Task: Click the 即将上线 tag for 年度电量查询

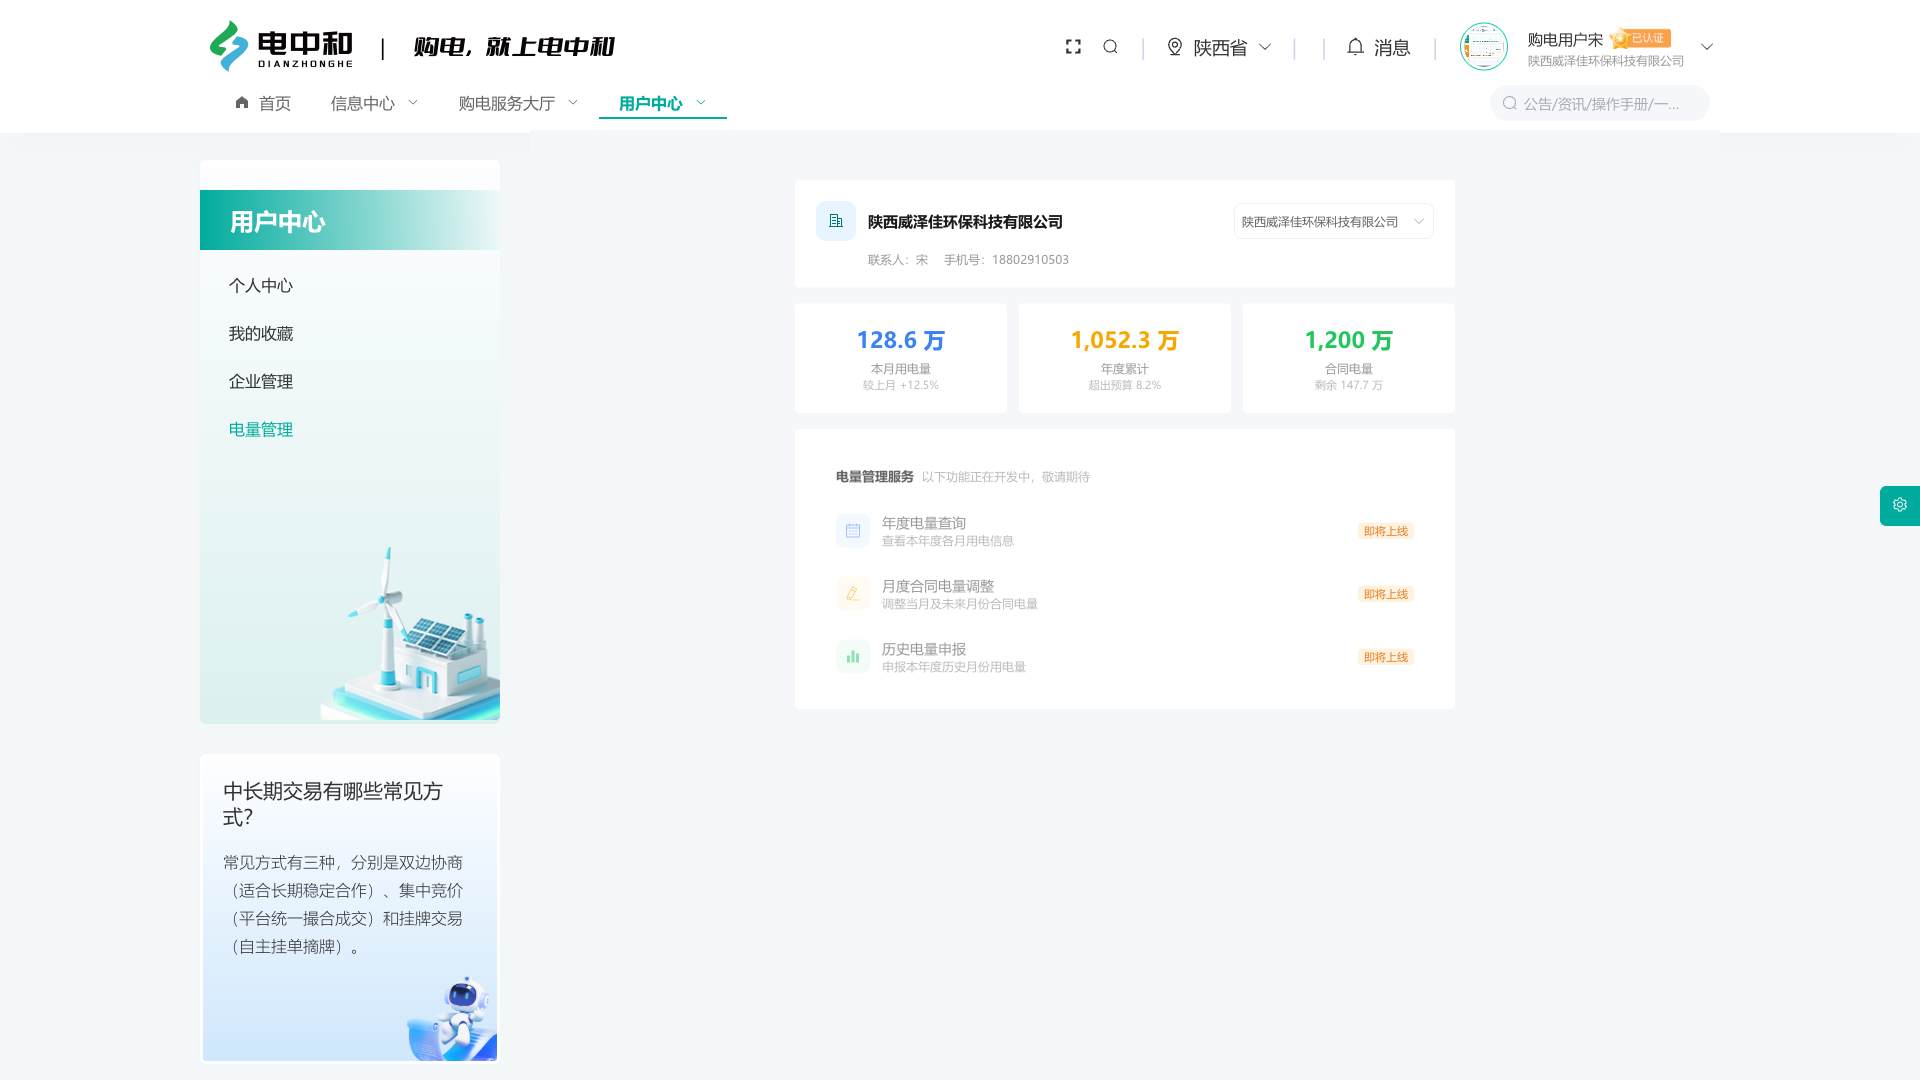Action: tap(1386, 531)
